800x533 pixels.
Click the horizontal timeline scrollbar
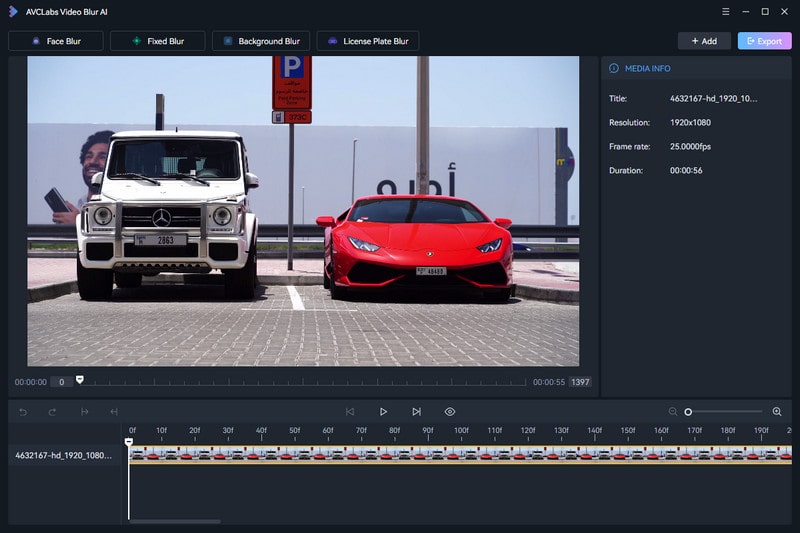click(175, 521)
